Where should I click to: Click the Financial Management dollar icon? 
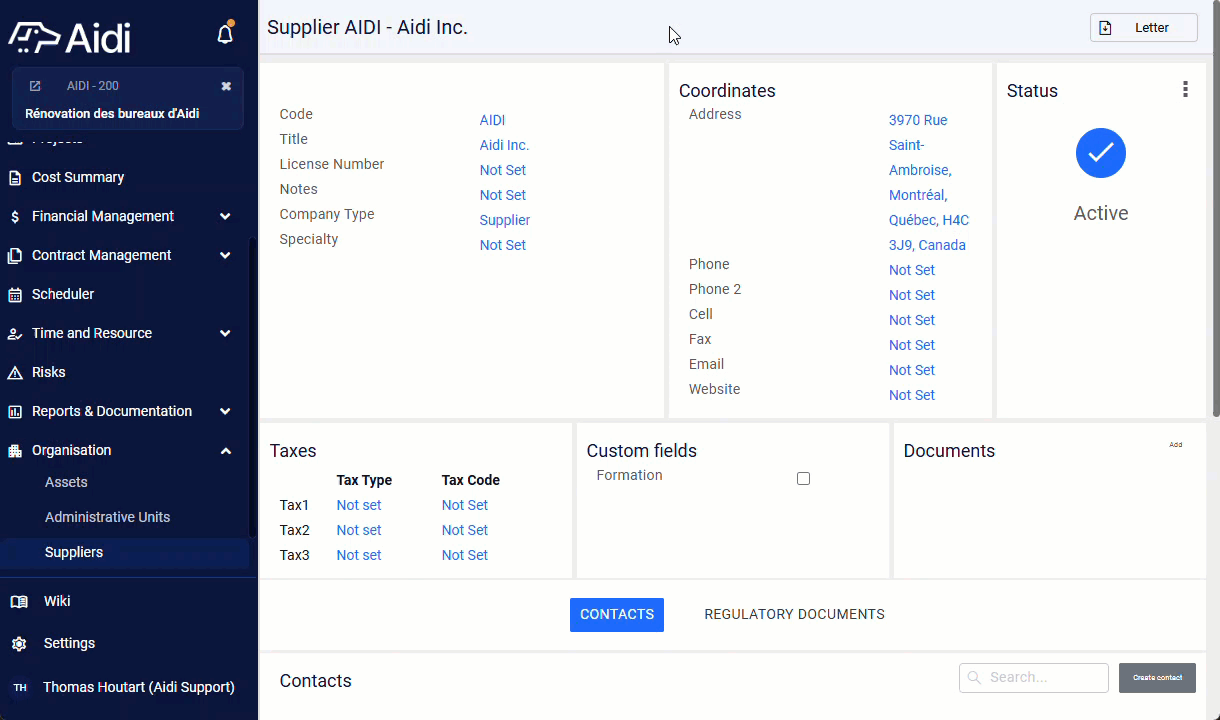(15, 217)
